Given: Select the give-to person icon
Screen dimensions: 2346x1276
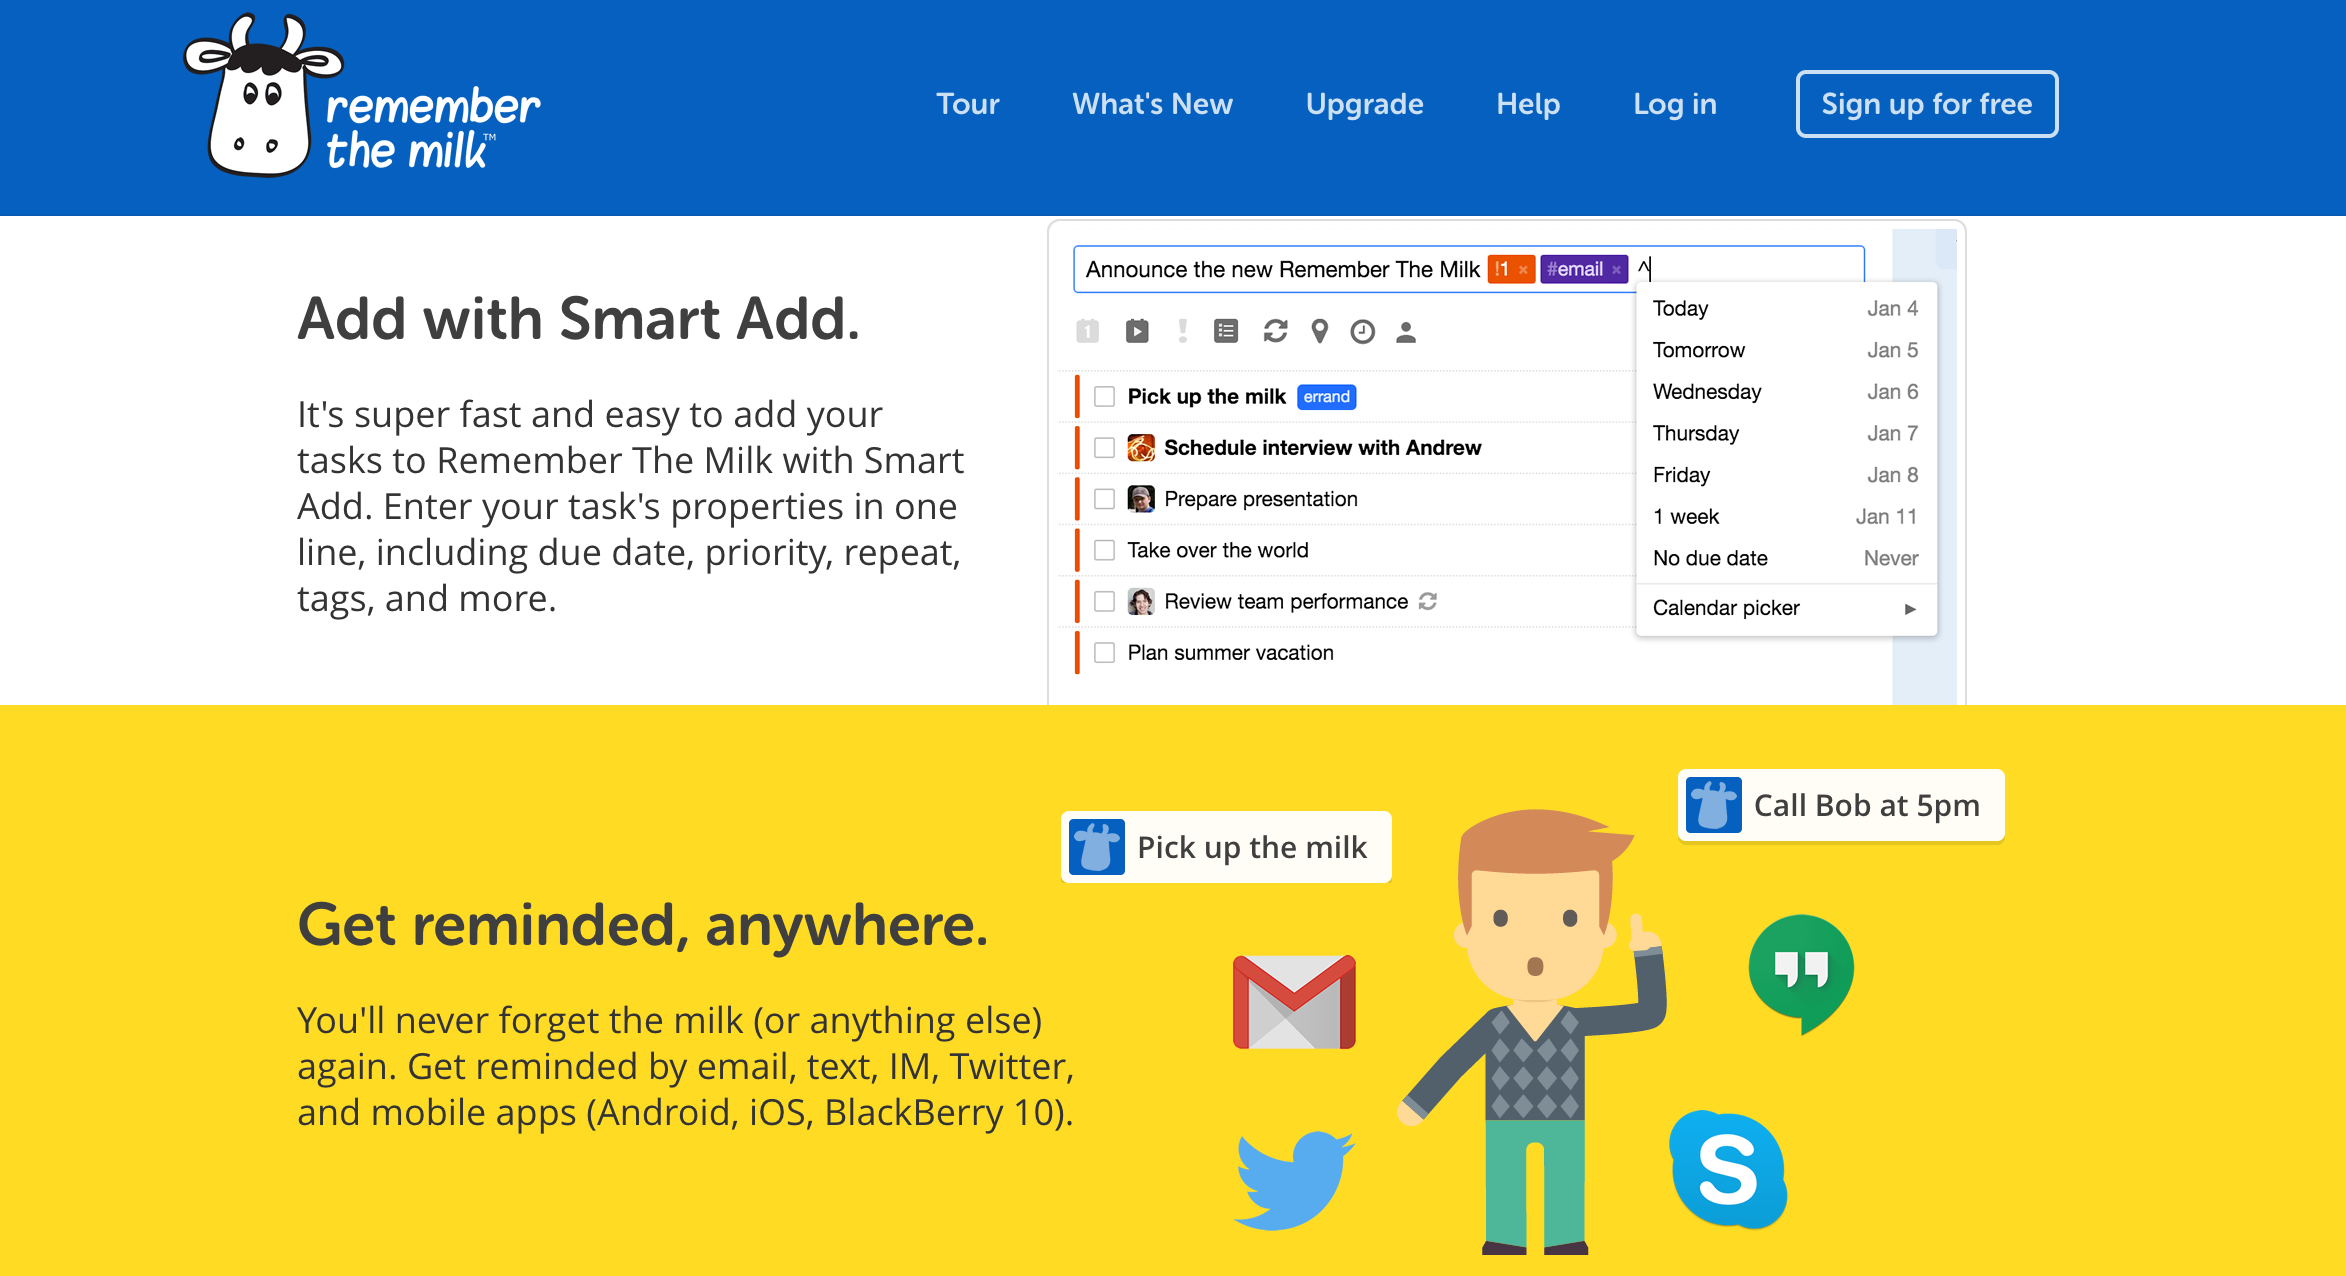Looking at the screenshot, I should coord(1406,331).
